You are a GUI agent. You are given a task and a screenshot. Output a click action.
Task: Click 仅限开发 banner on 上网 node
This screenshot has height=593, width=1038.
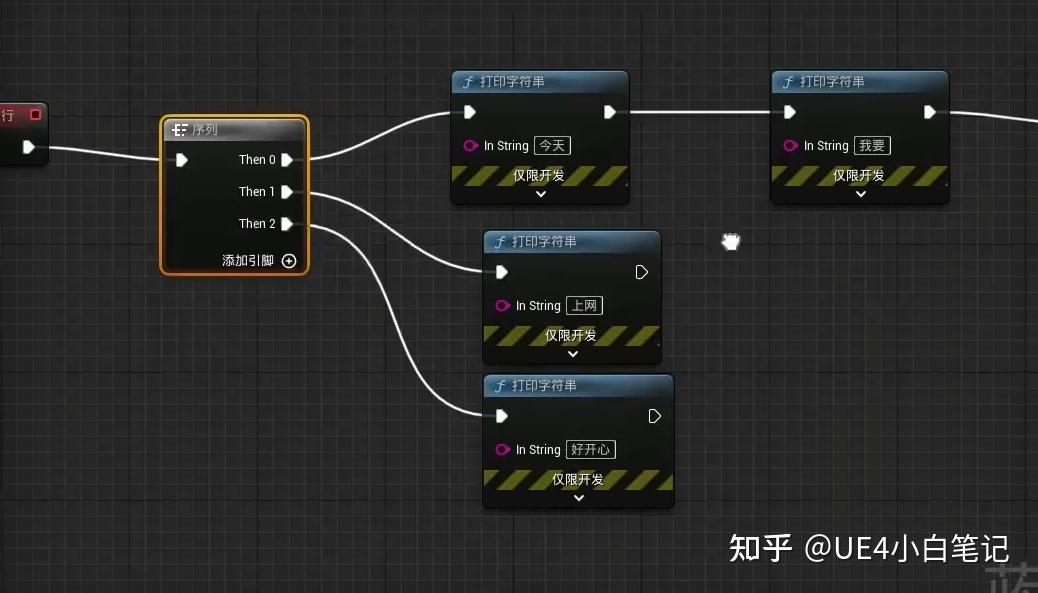point(571,336)
